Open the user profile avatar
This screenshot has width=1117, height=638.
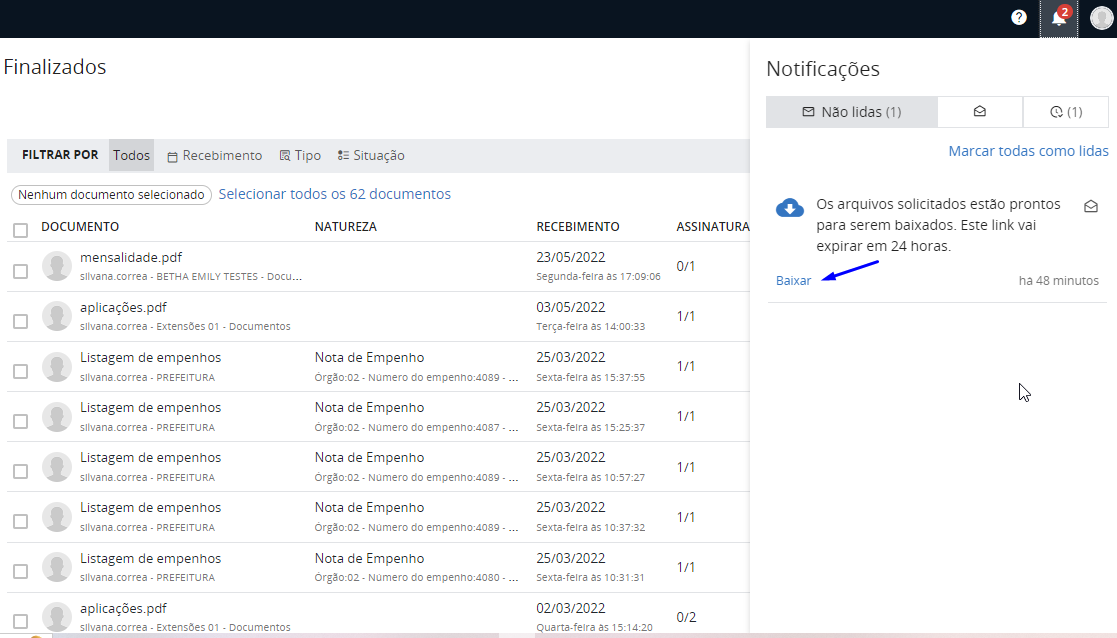tap(1101, 18)
